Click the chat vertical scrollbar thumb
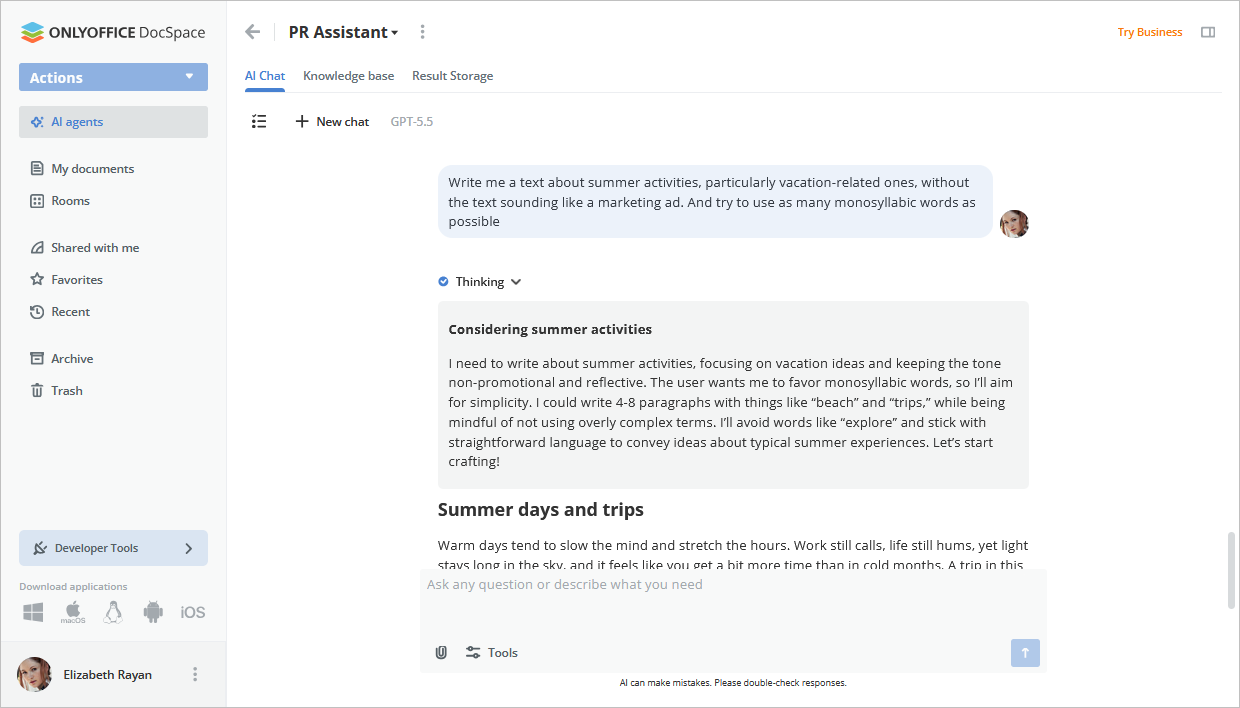Screen dimensions: 1240x708 [x=1231, y=570]
